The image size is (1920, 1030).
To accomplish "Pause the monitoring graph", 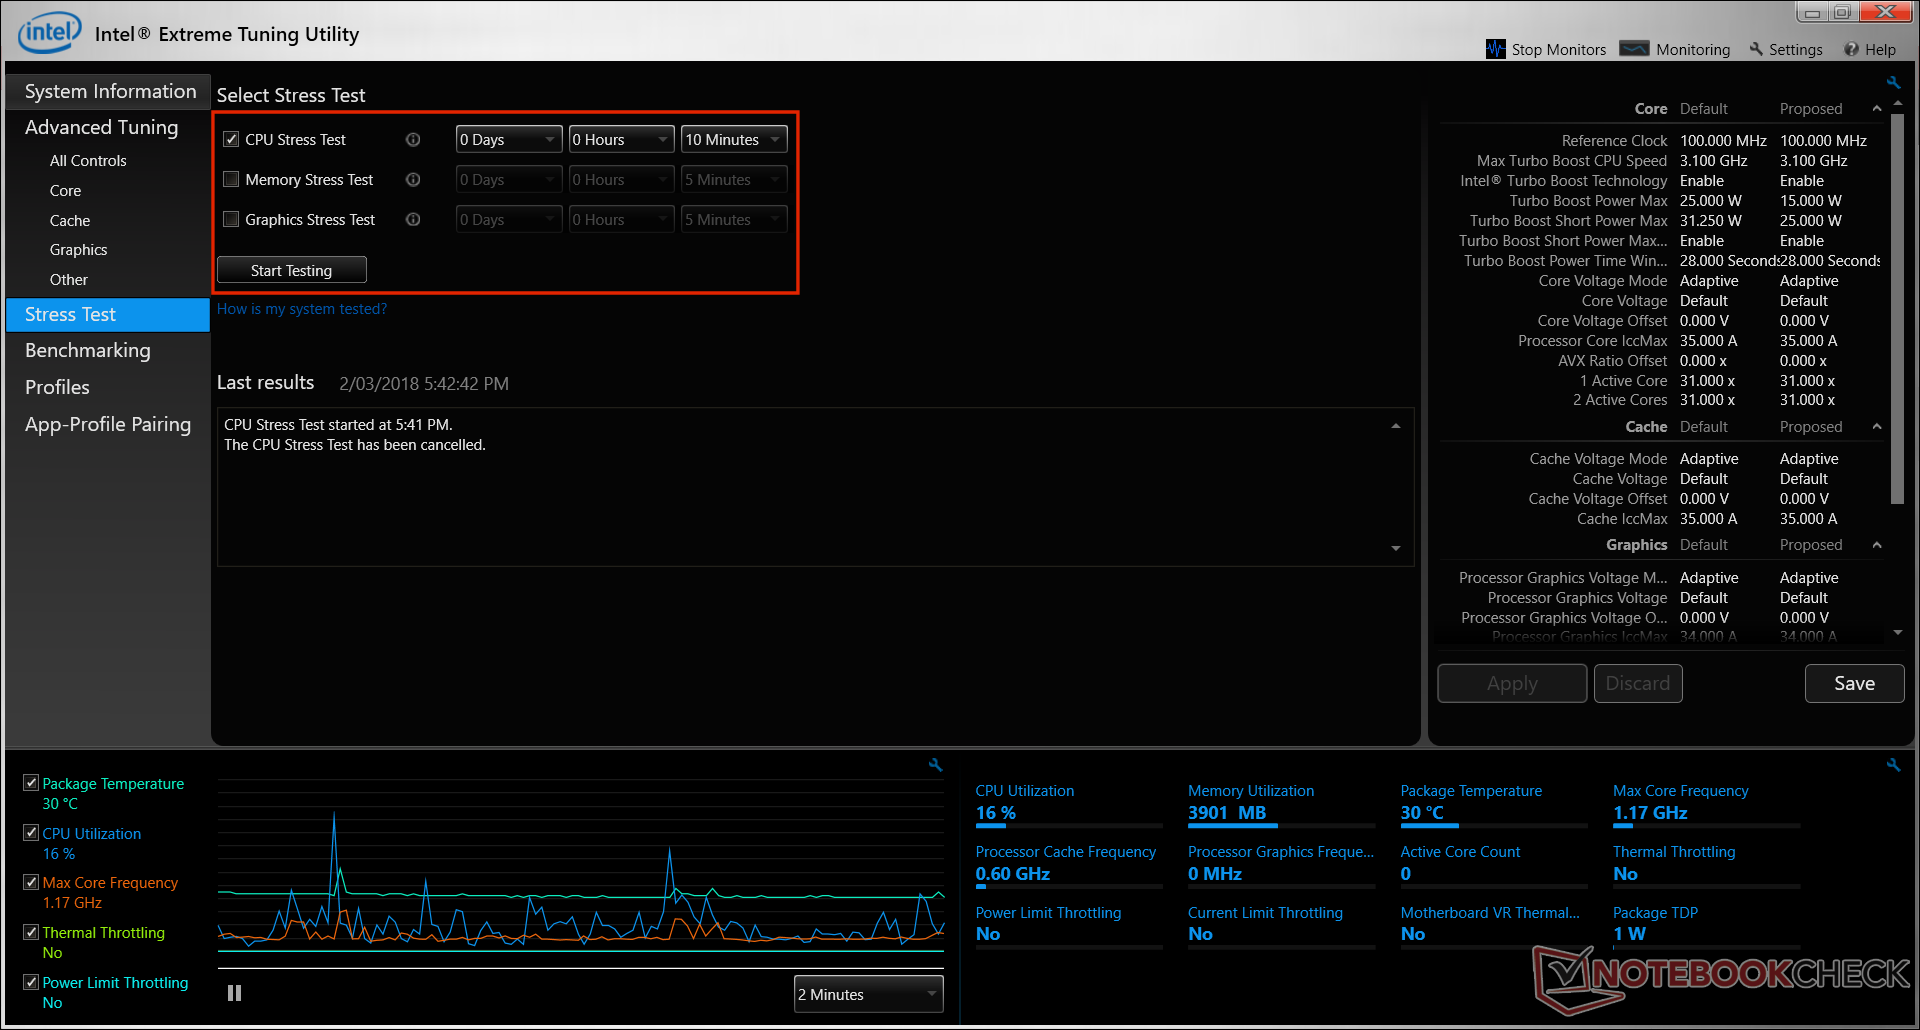I will (x=234, y=993).
